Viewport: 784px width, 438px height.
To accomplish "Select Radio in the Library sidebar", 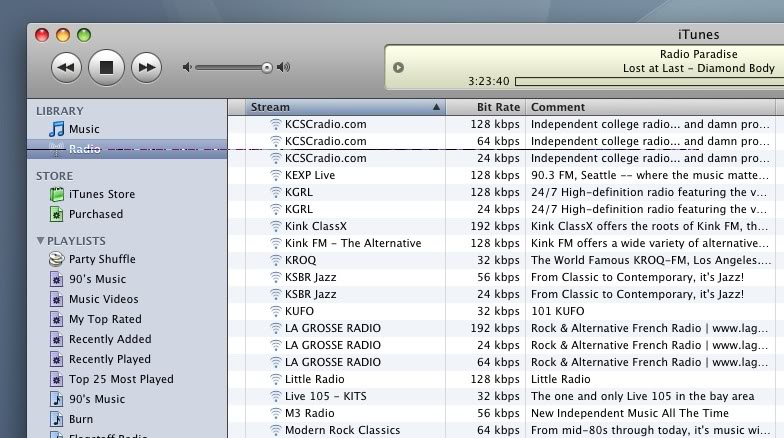I will pos(127,149).
